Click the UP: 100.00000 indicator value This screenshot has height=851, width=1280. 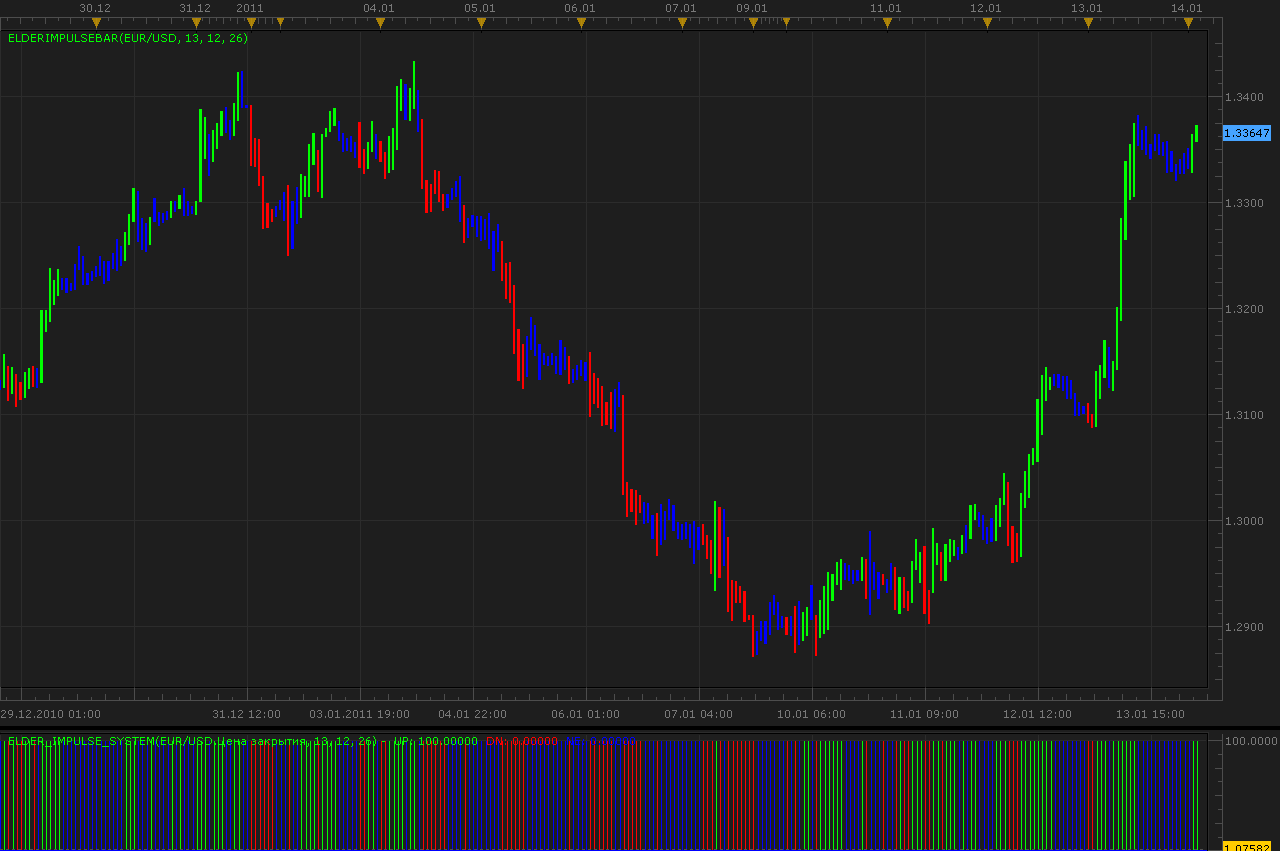coord(436,741)
